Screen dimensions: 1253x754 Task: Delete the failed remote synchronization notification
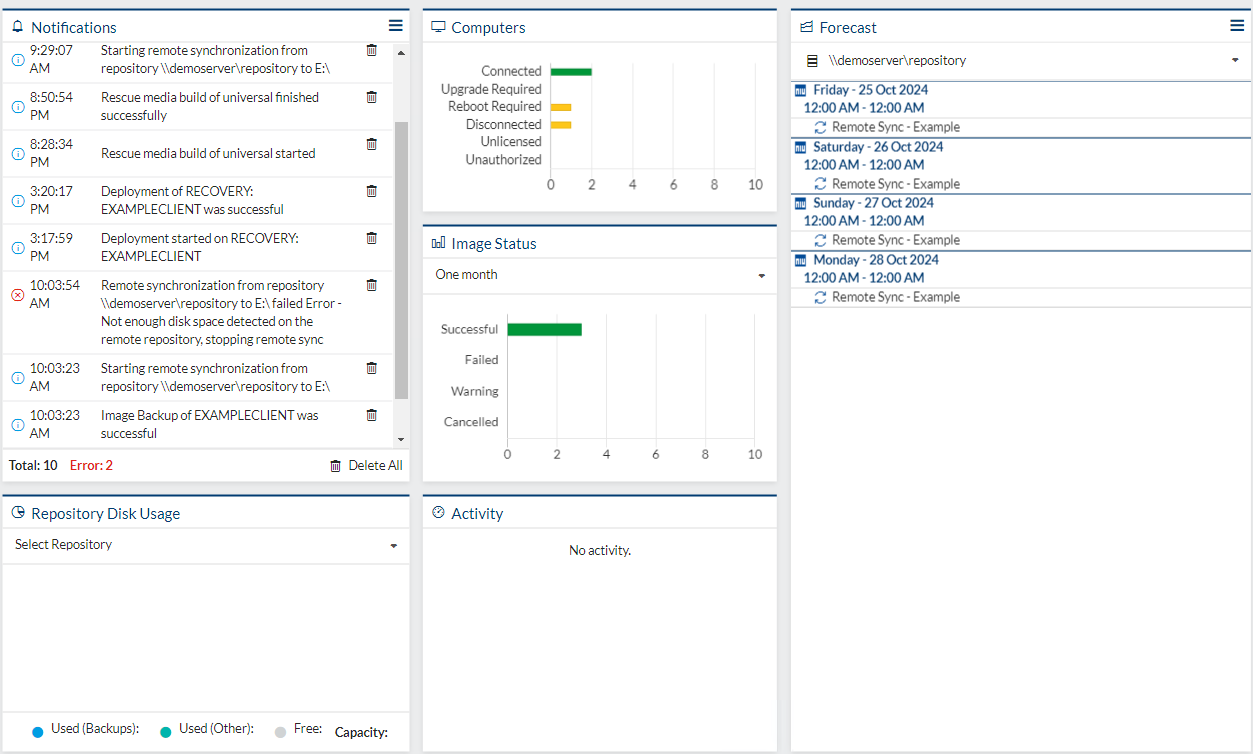[x=372, y=285]
